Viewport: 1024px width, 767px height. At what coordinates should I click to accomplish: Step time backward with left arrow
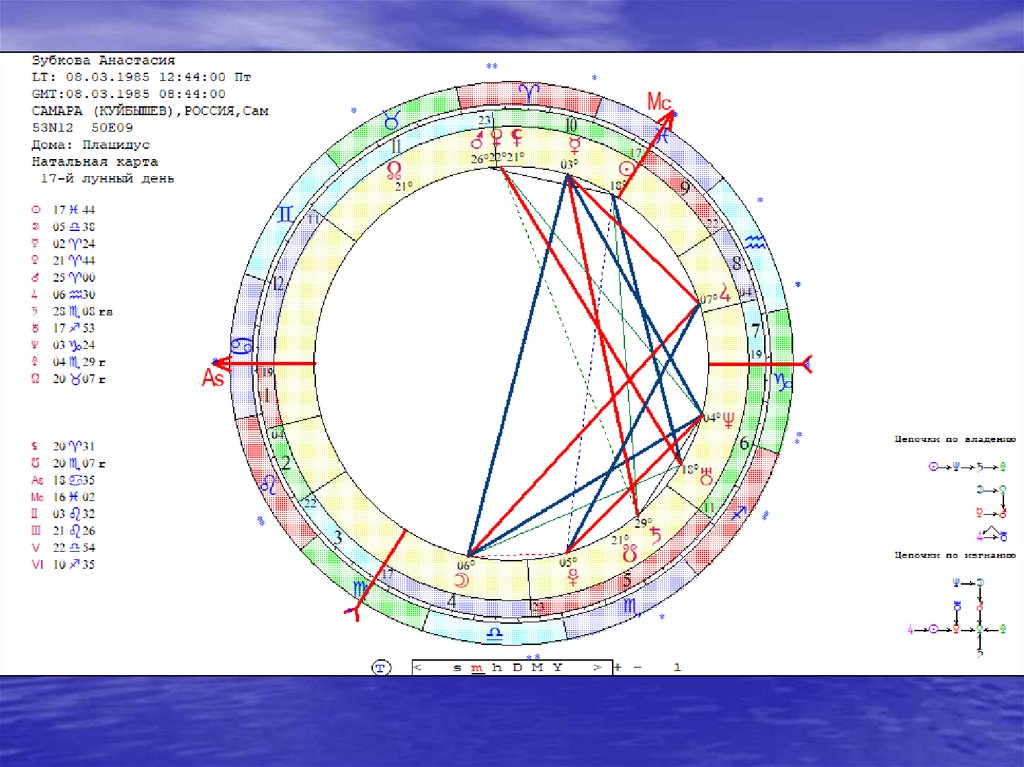(x=417, y=667)
